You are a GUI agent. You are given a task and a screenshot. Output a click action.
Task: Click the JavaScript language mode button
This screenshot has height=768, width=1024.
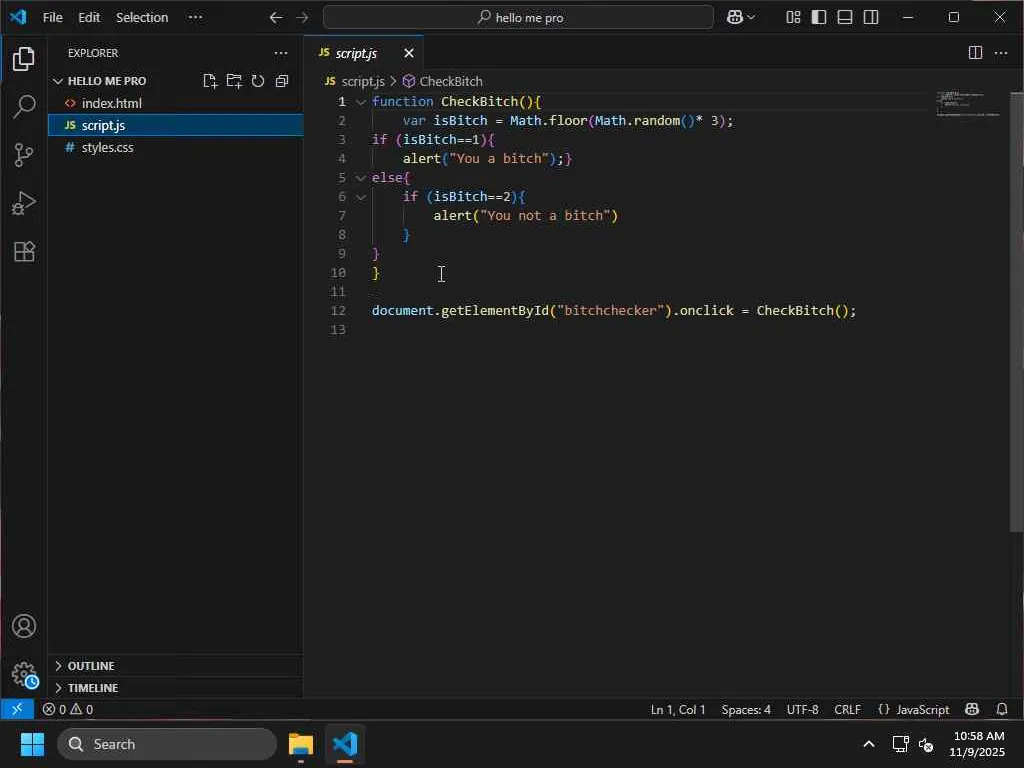coord(913,709)
